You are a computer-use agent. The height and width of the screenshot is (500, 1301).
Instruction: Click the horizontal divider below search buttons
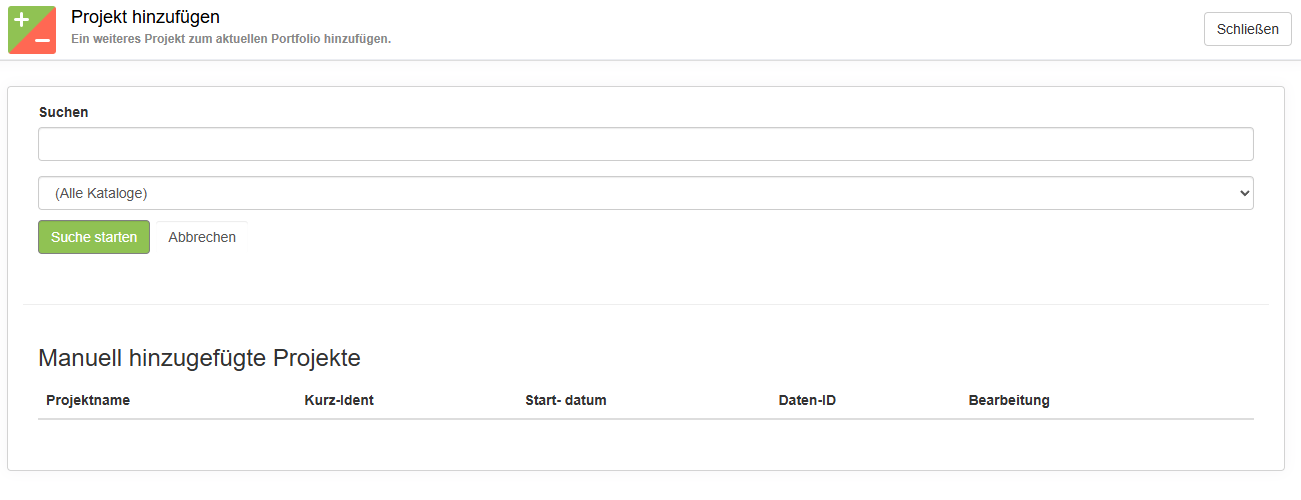point(645,304)
